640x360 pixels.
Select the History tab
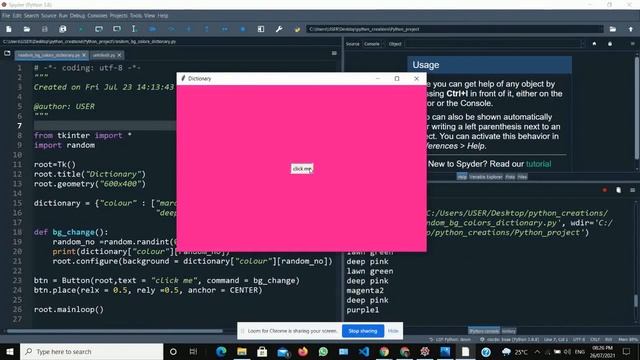pyautogui.click(x=509, y=331)
